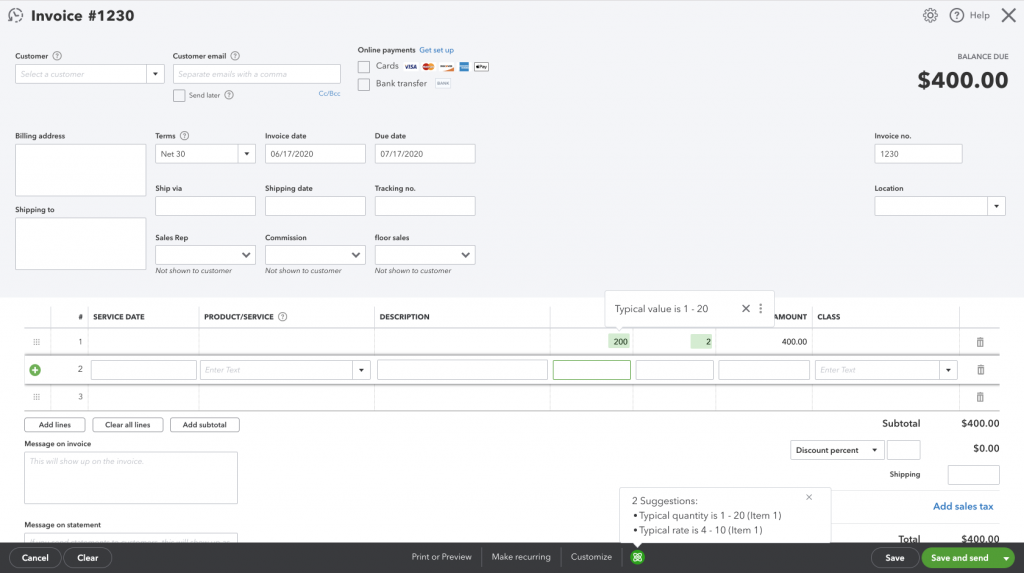Click the green plus icon on line 2
Viewport: 1024px width, 573px height.
click(35, 370)
